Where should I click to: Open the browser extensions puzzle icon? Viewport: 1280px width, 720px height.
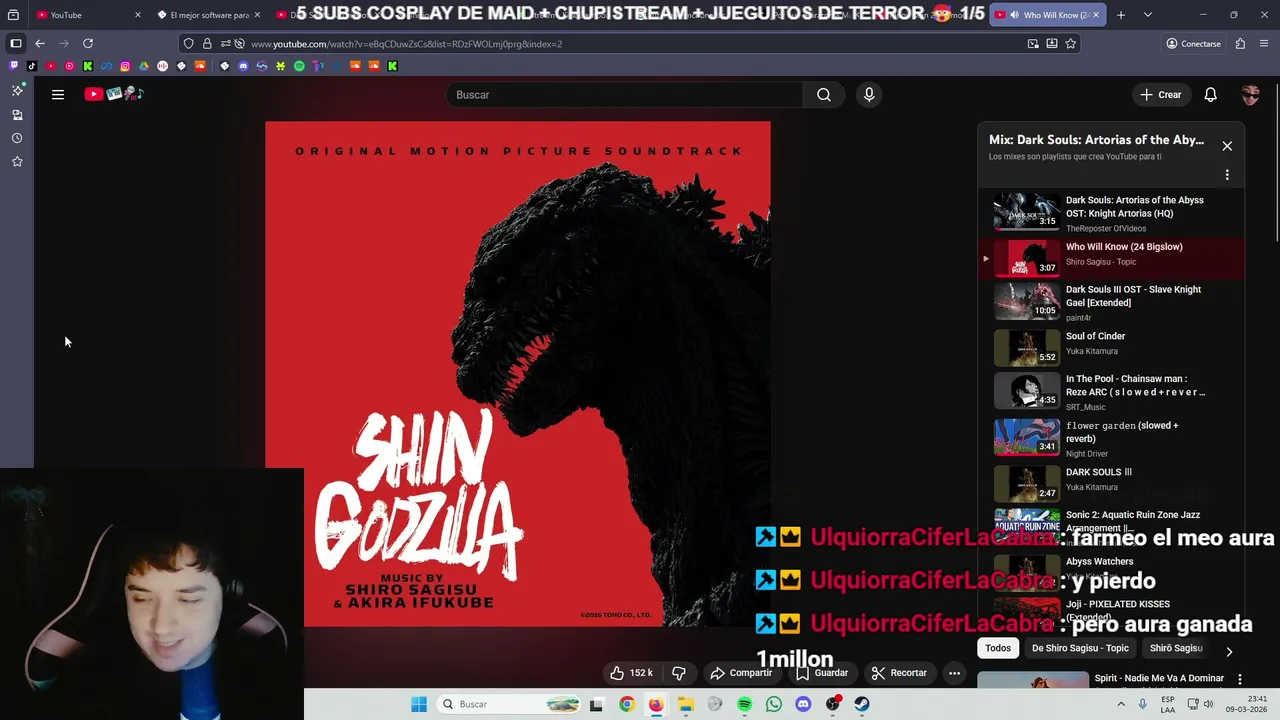[1240, 44]
